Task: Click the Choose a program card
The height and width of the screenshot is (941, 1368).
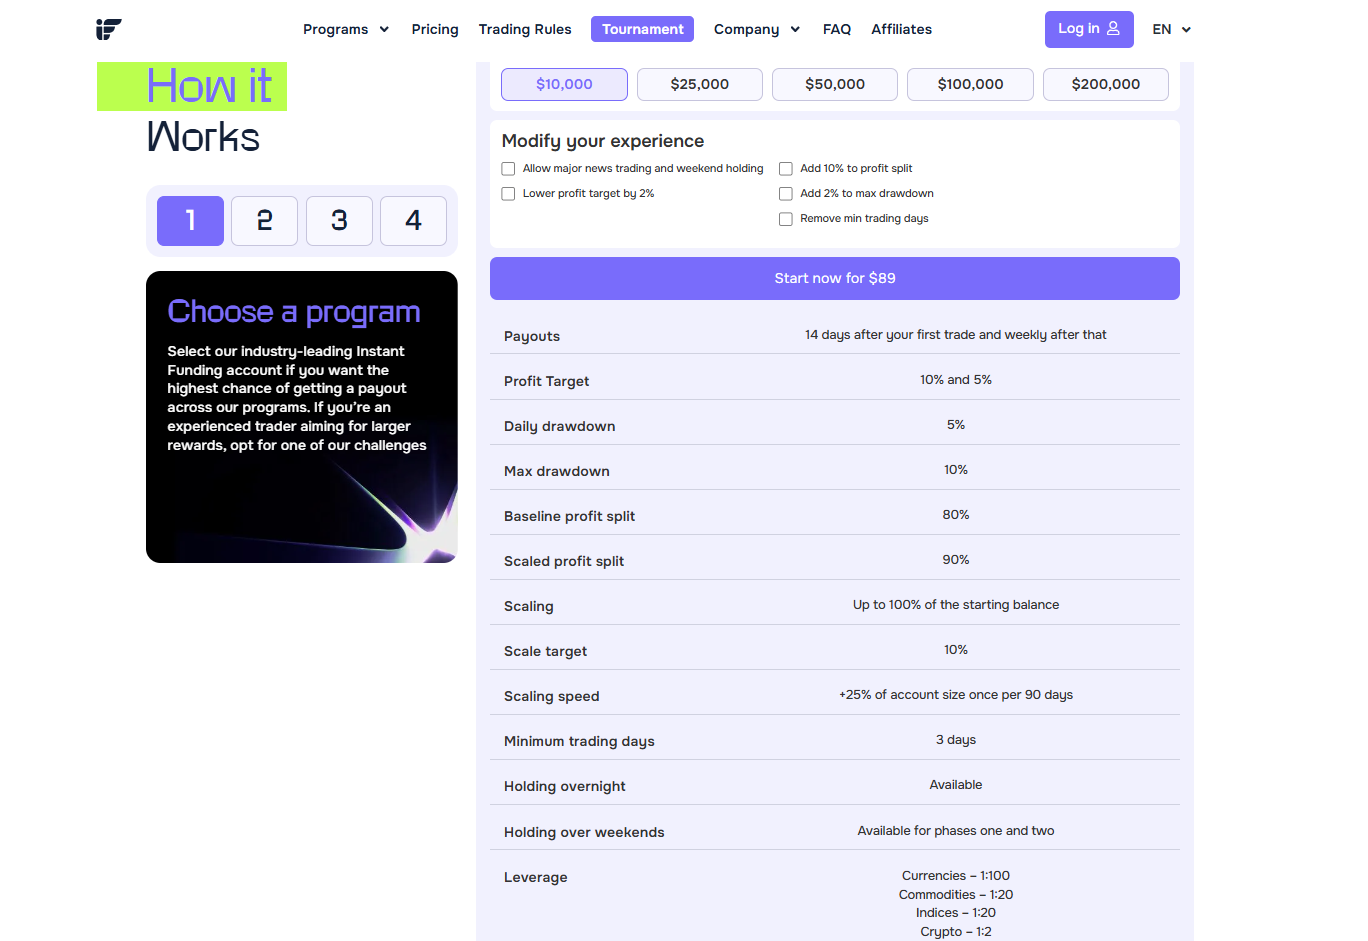Action: pyautogui.click(x=302, y=417)
